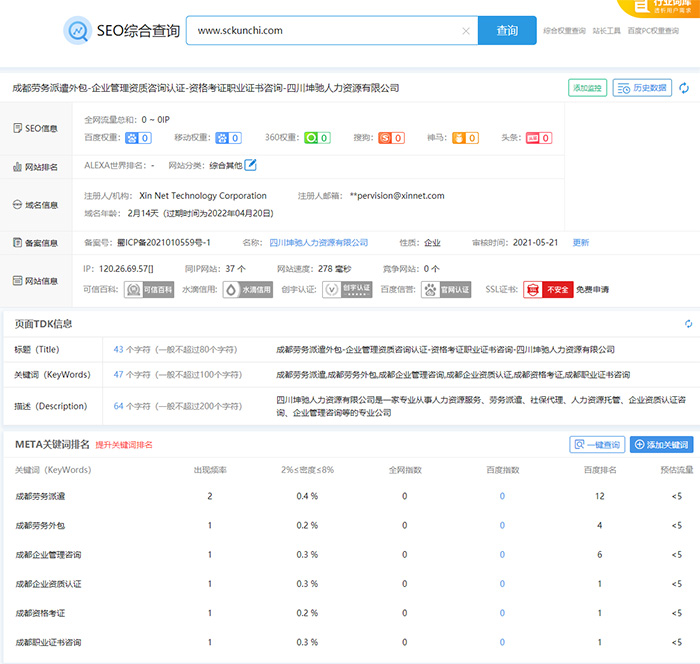
Task: Click the 免费申请 SSL link
Action: point(591,289)
